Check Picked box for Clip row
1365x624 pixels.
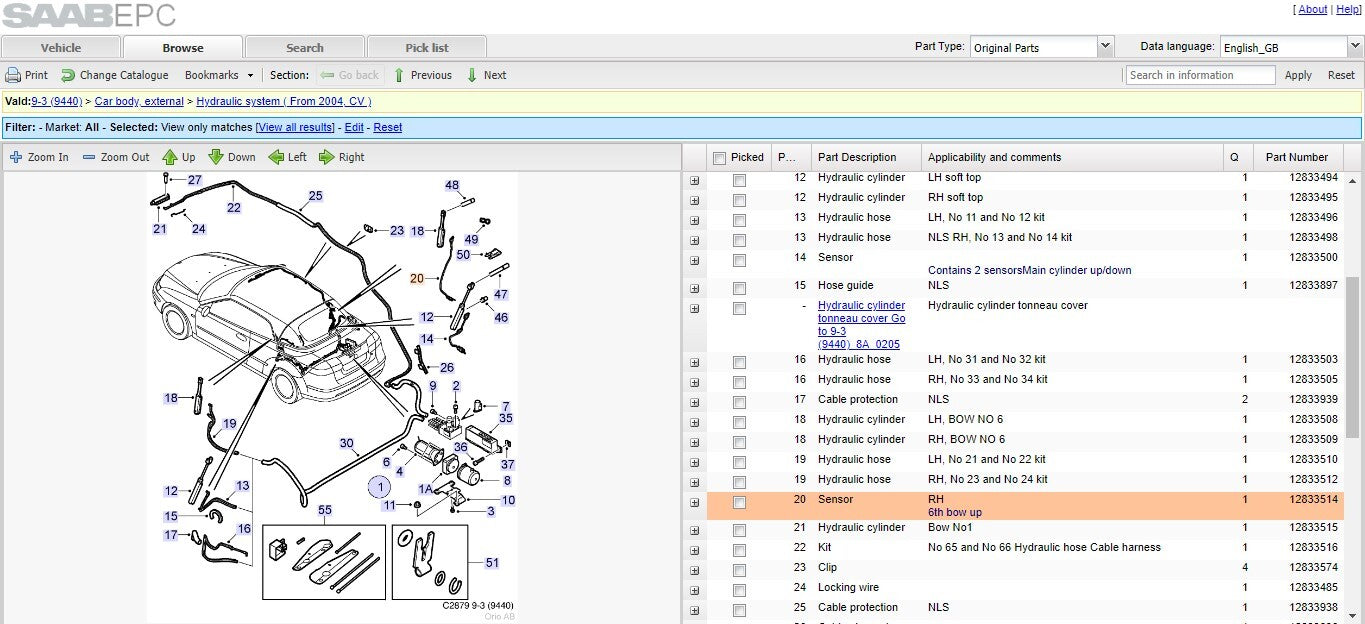coord(739,571)
